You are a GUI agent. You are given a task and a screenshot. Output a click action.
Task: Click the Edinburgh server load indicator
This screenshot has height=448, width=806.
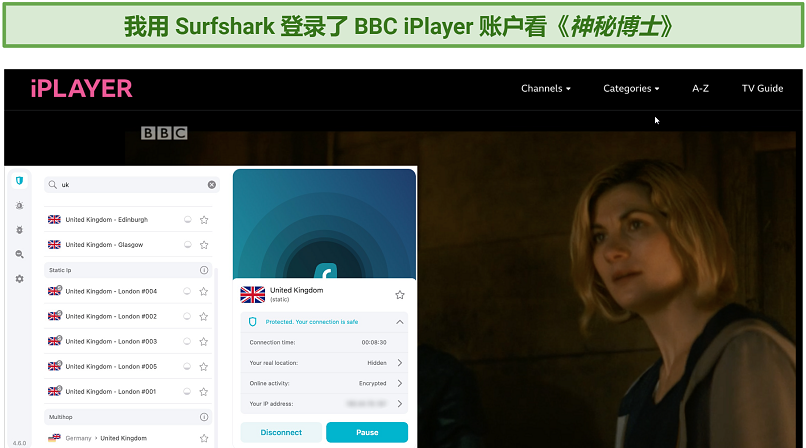pos(188,220)
